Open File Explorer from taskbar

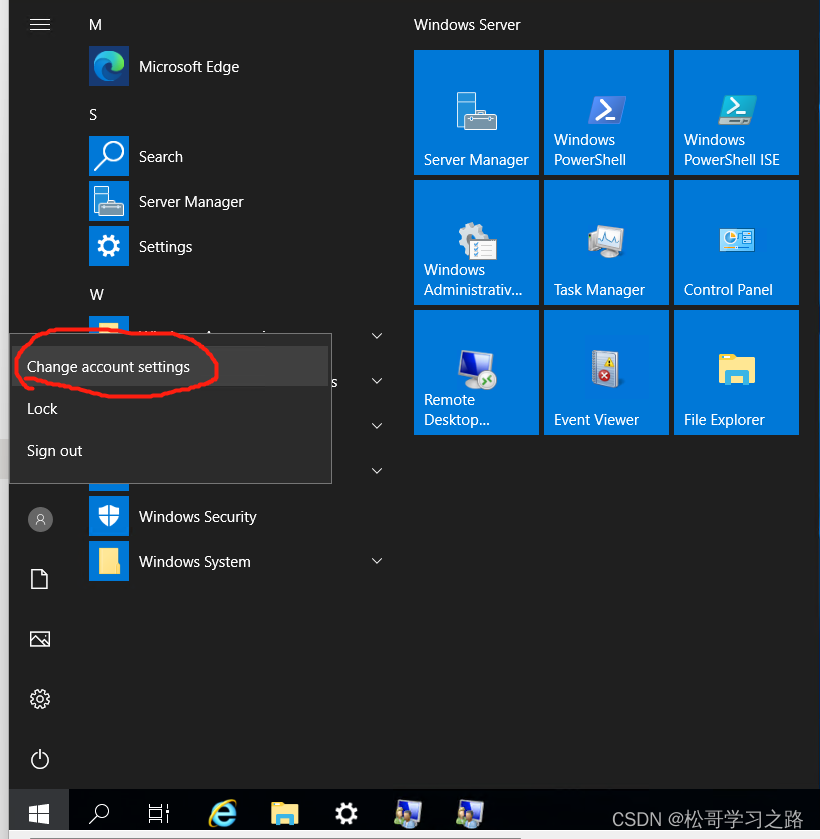(284, 813)
